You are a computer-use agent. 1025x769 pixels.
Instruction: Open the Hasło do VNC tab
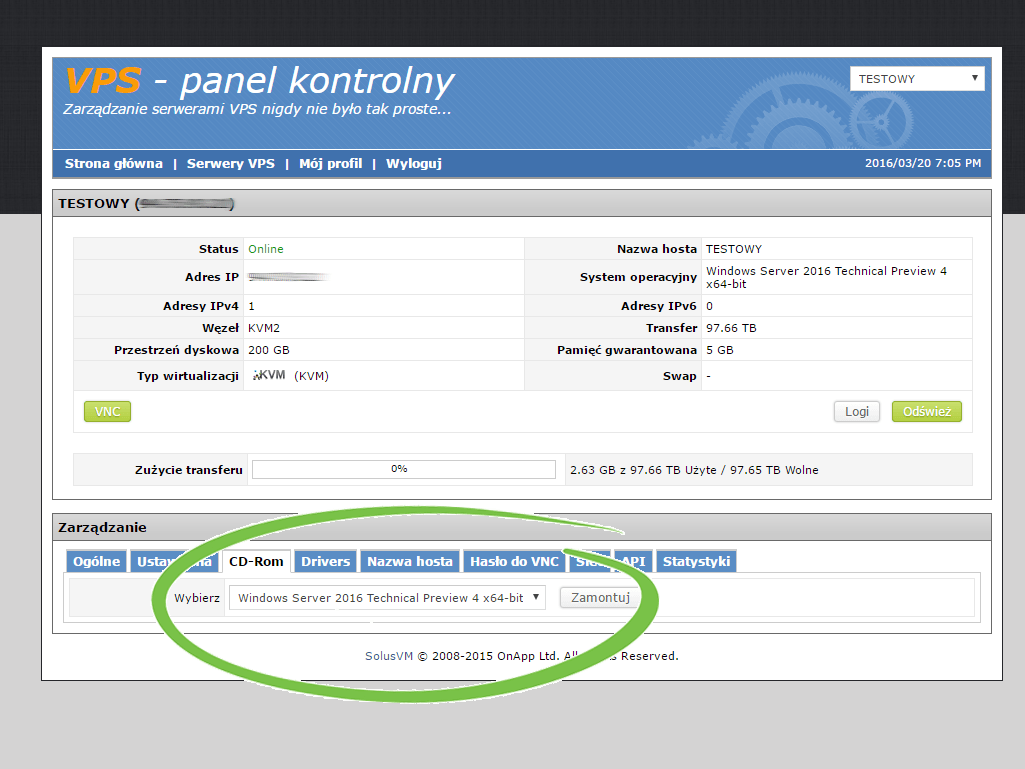coord(514,561)
